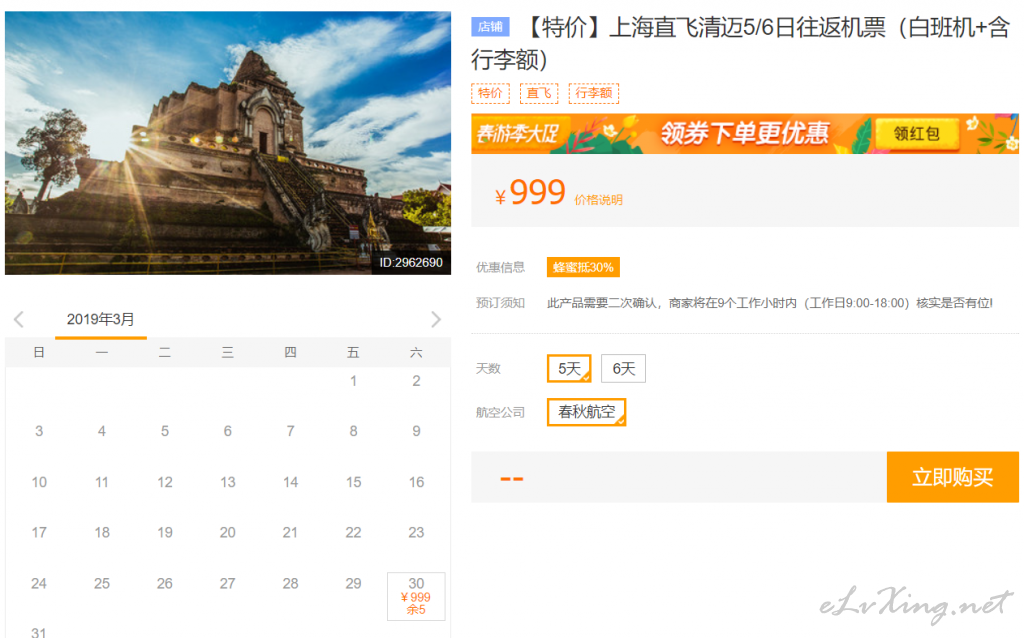Open the 2019年3月 month tab
This screenshot has width=1024, height=638.
coord(101,319)
